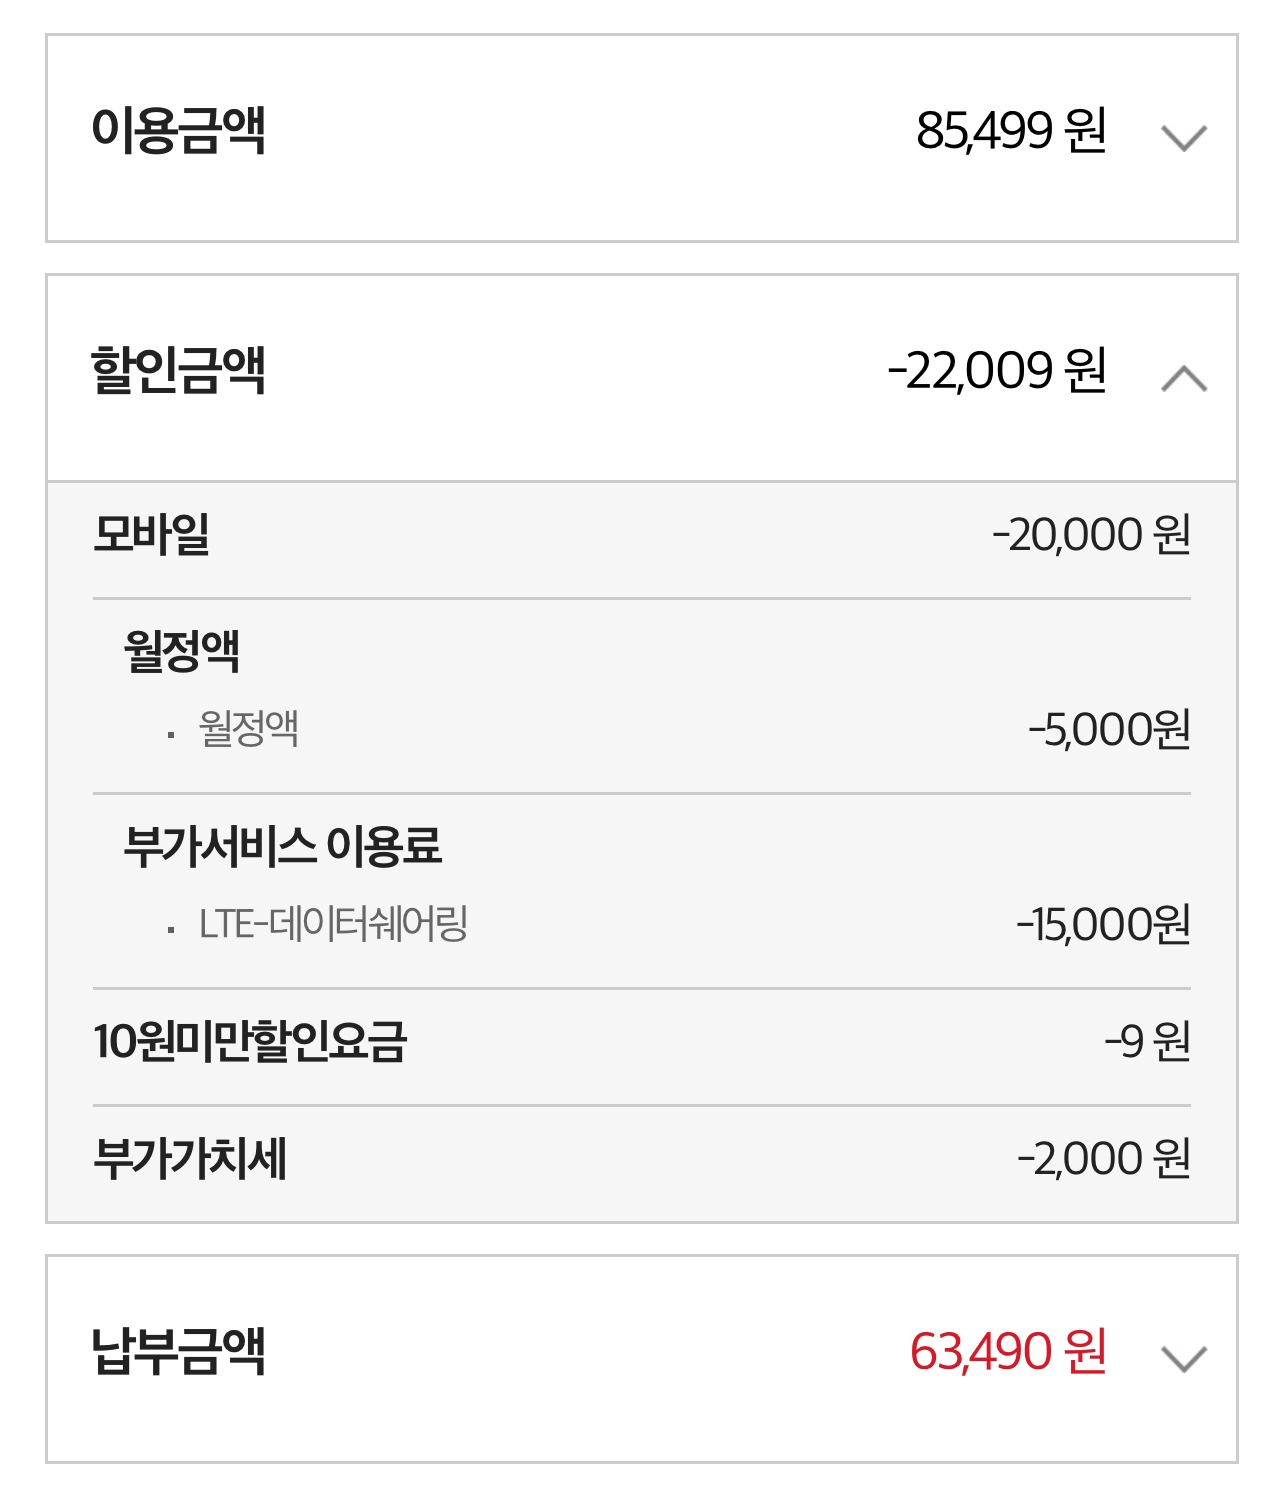This screenshot has height=1496, width=1284.
Task: Collapse the 할인금액 section chevron
Action: [x=1184, y=379]
